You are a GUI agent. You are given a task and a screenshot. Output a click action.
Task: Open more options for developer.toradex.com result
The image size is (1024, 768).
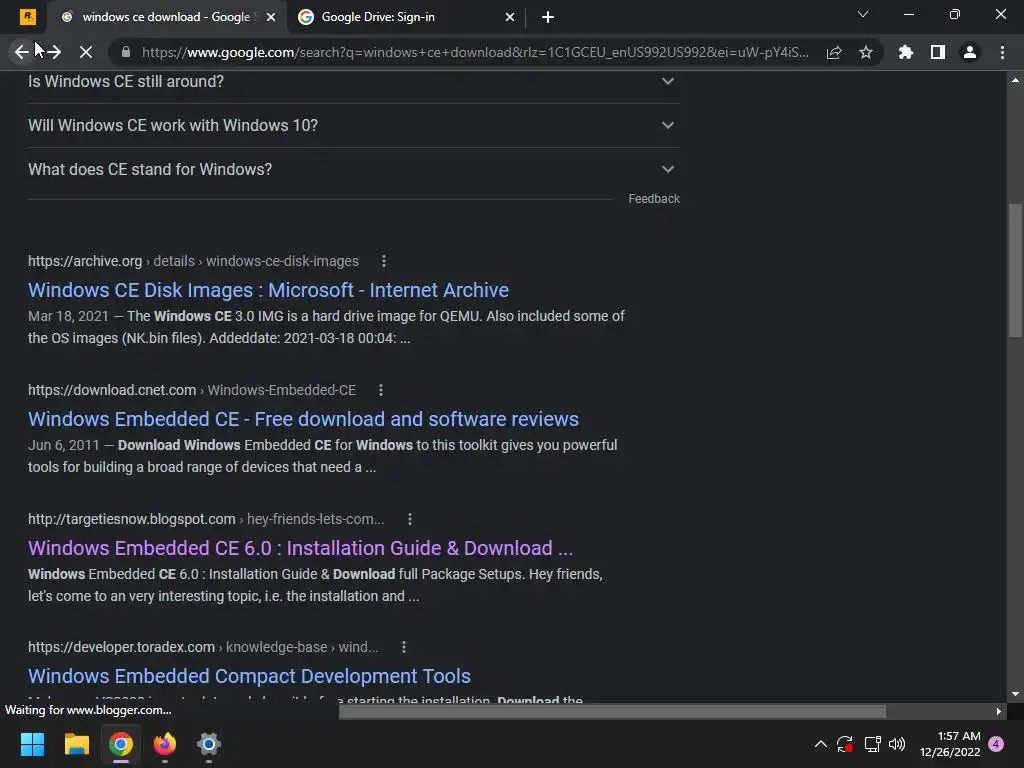404,647
